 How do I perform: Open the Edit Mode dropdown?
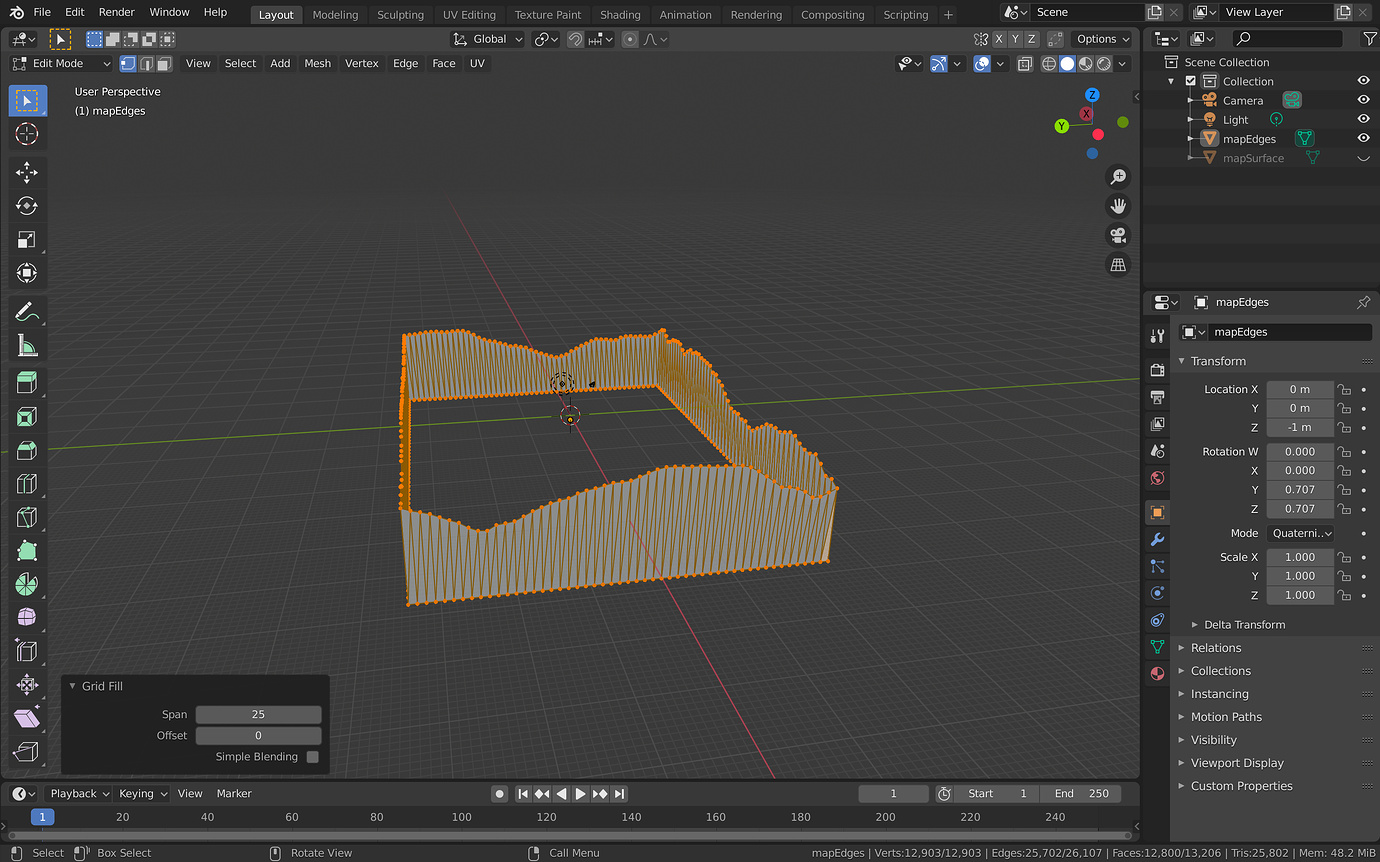tap(61, 63)
